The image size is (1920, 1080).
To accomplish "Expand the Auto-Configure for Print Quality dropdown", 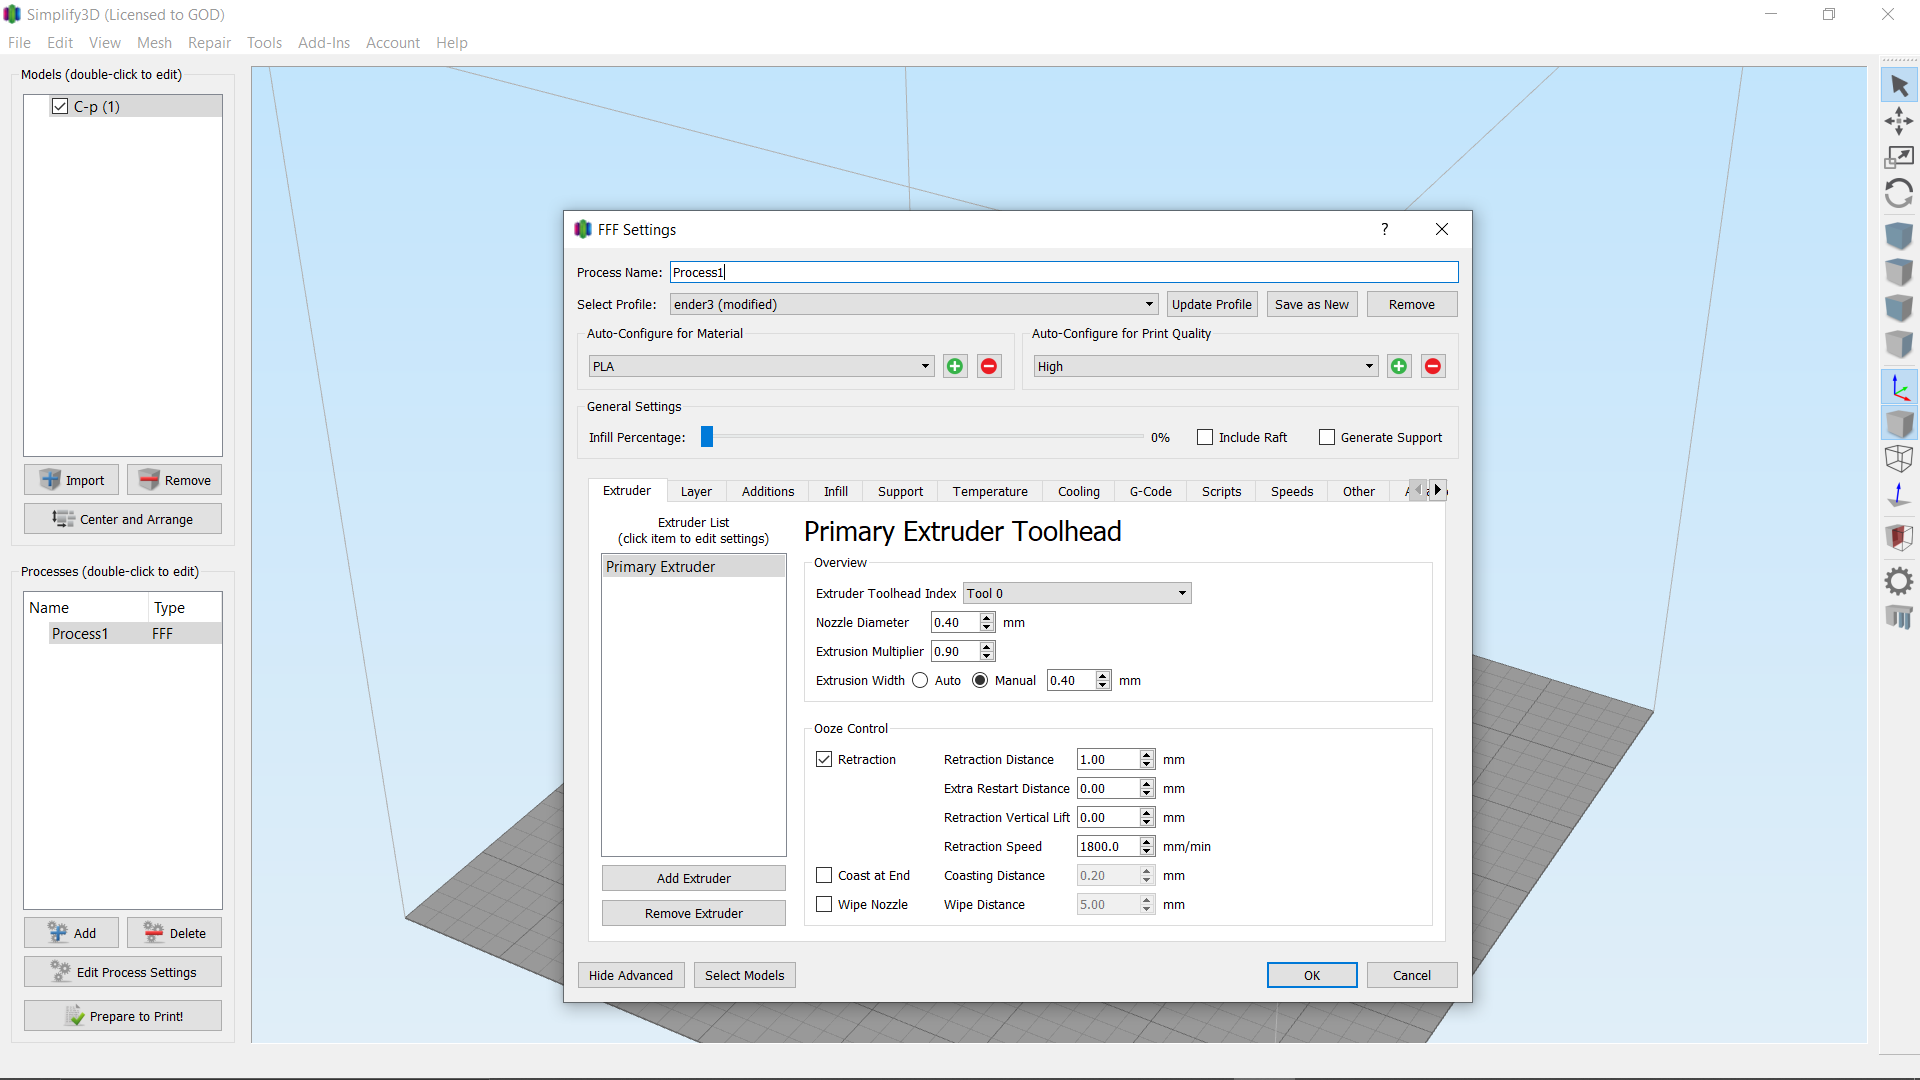I will click(x=1367, y=365).
